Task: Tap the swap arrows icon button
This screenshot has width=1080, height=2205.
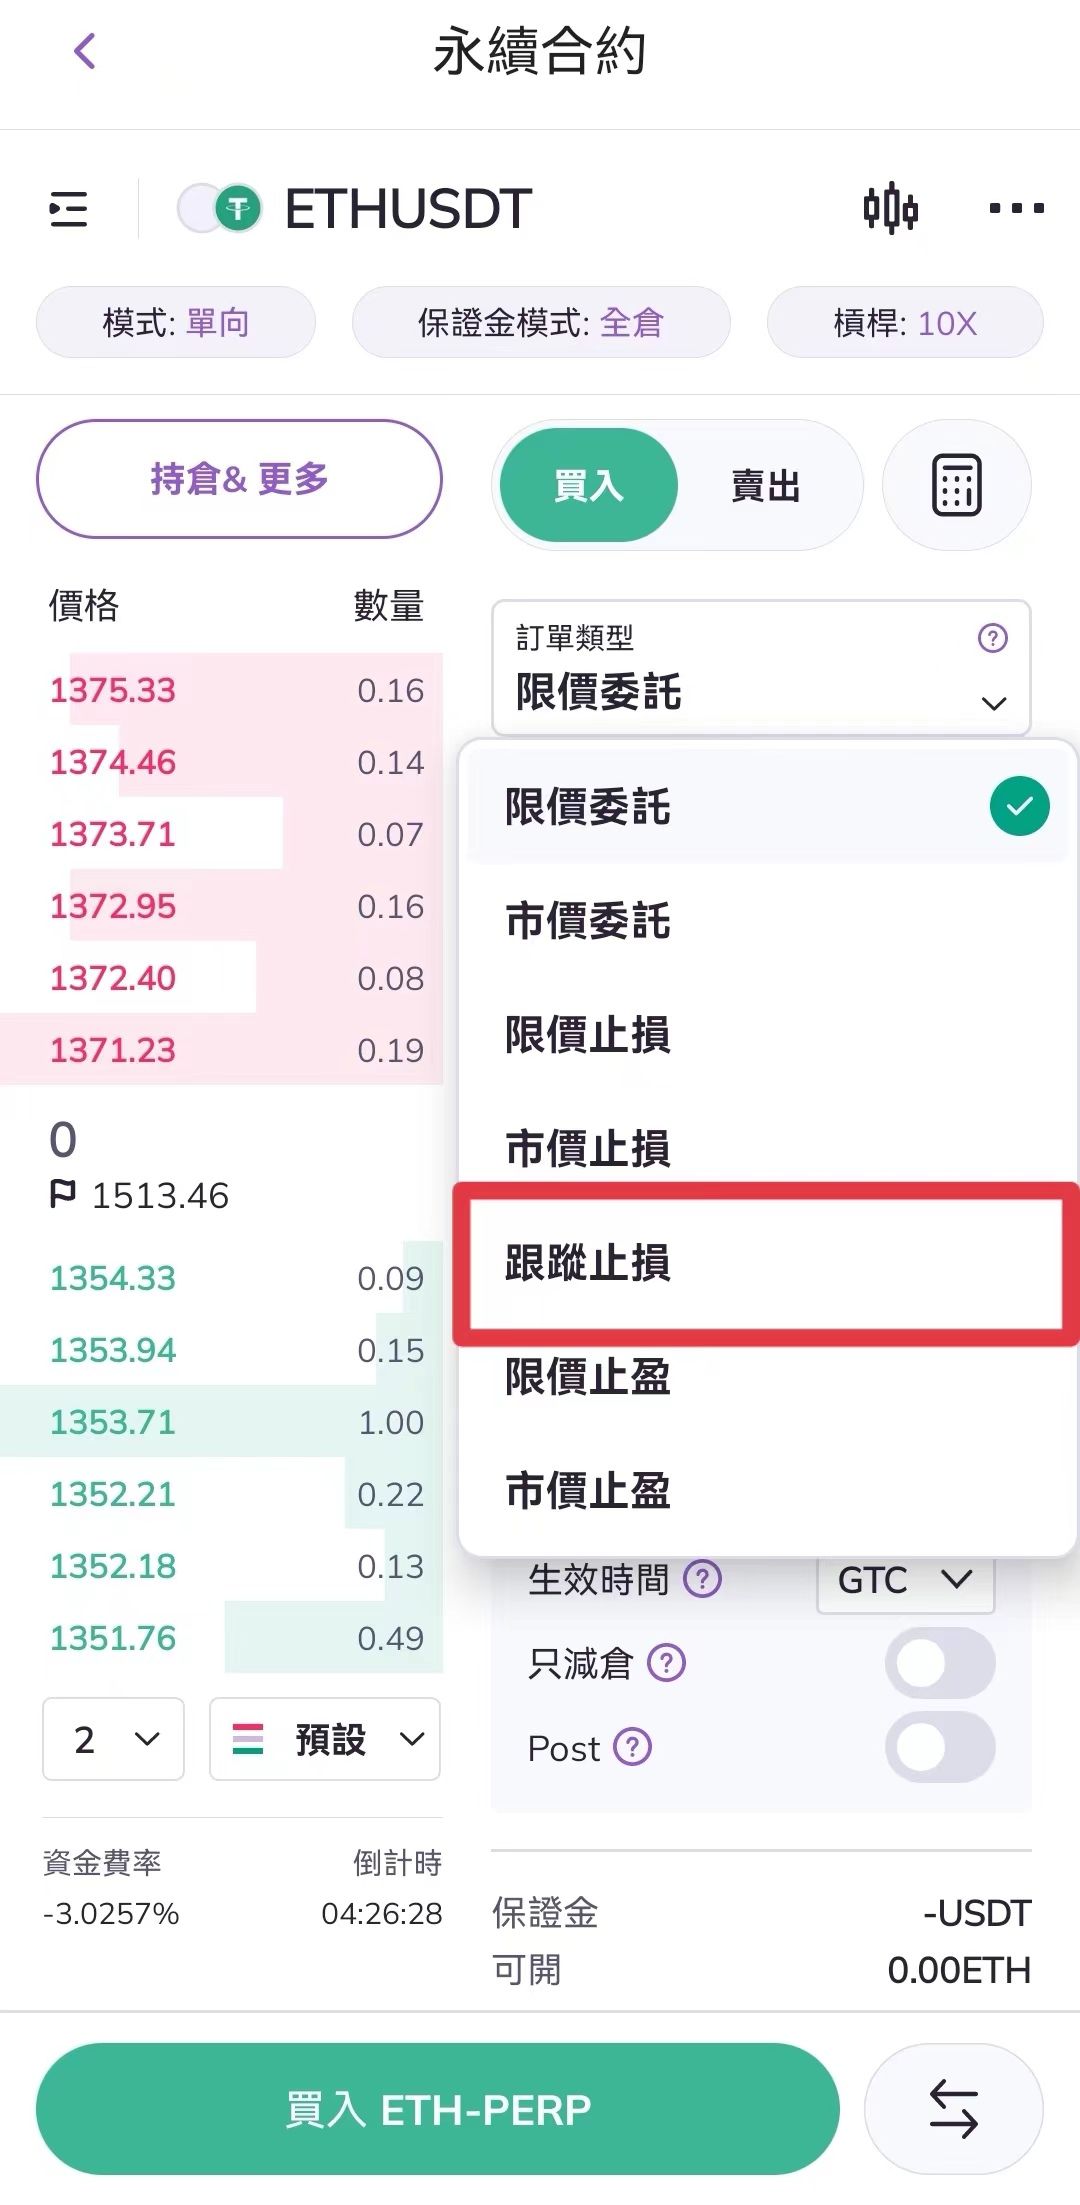Action: point(953,2109)
